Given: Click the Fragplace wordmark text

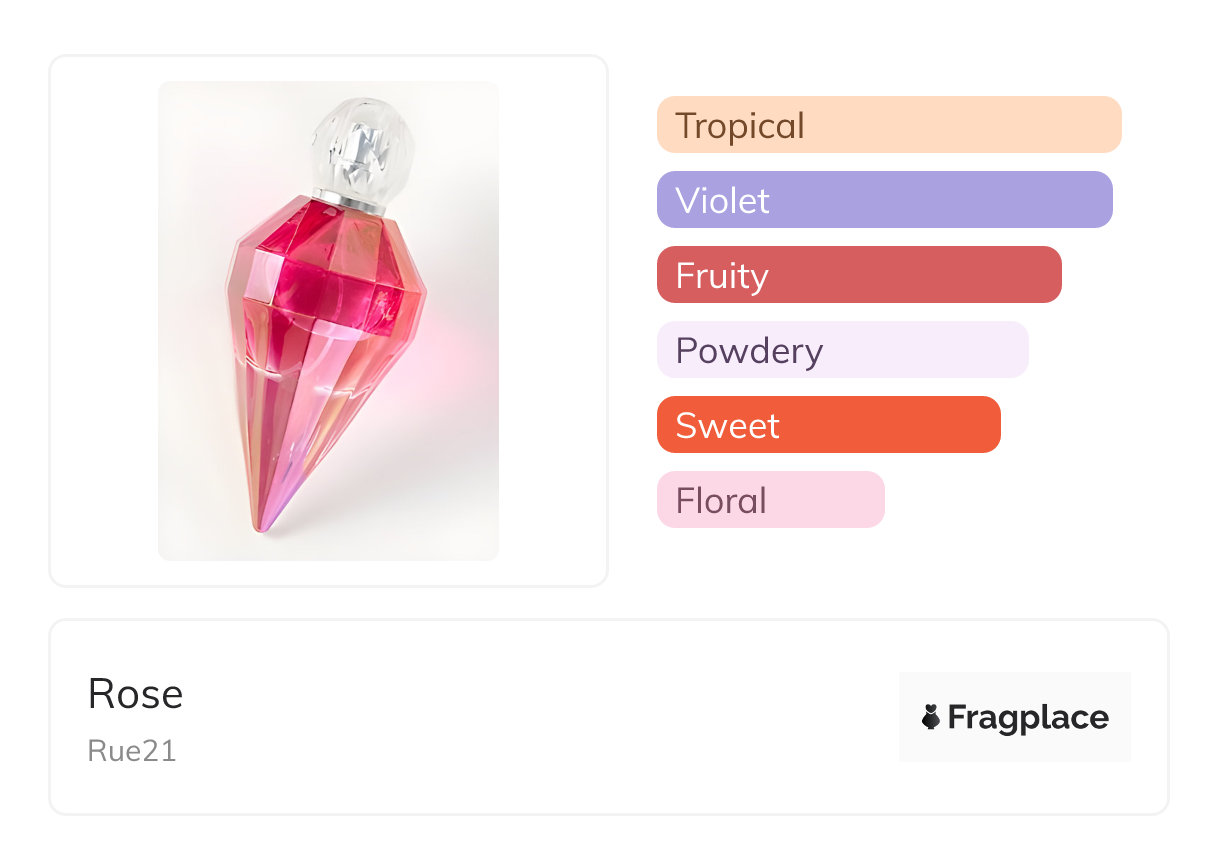Looking at the screenshot, I should coord(1028,718).
